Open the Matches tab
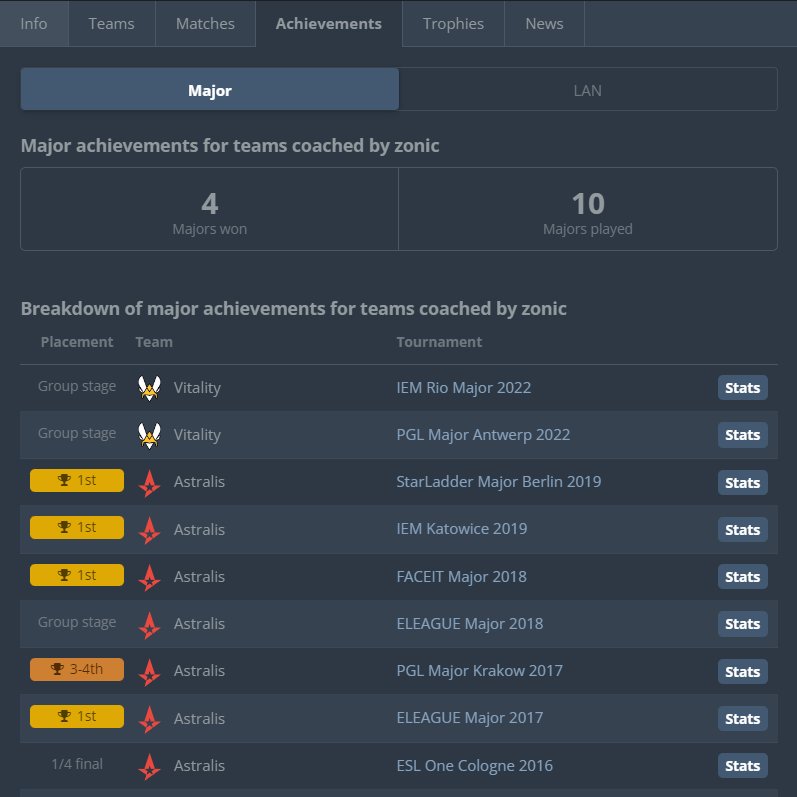This screenshot has height=797, width=797. [x=205, y=23]
